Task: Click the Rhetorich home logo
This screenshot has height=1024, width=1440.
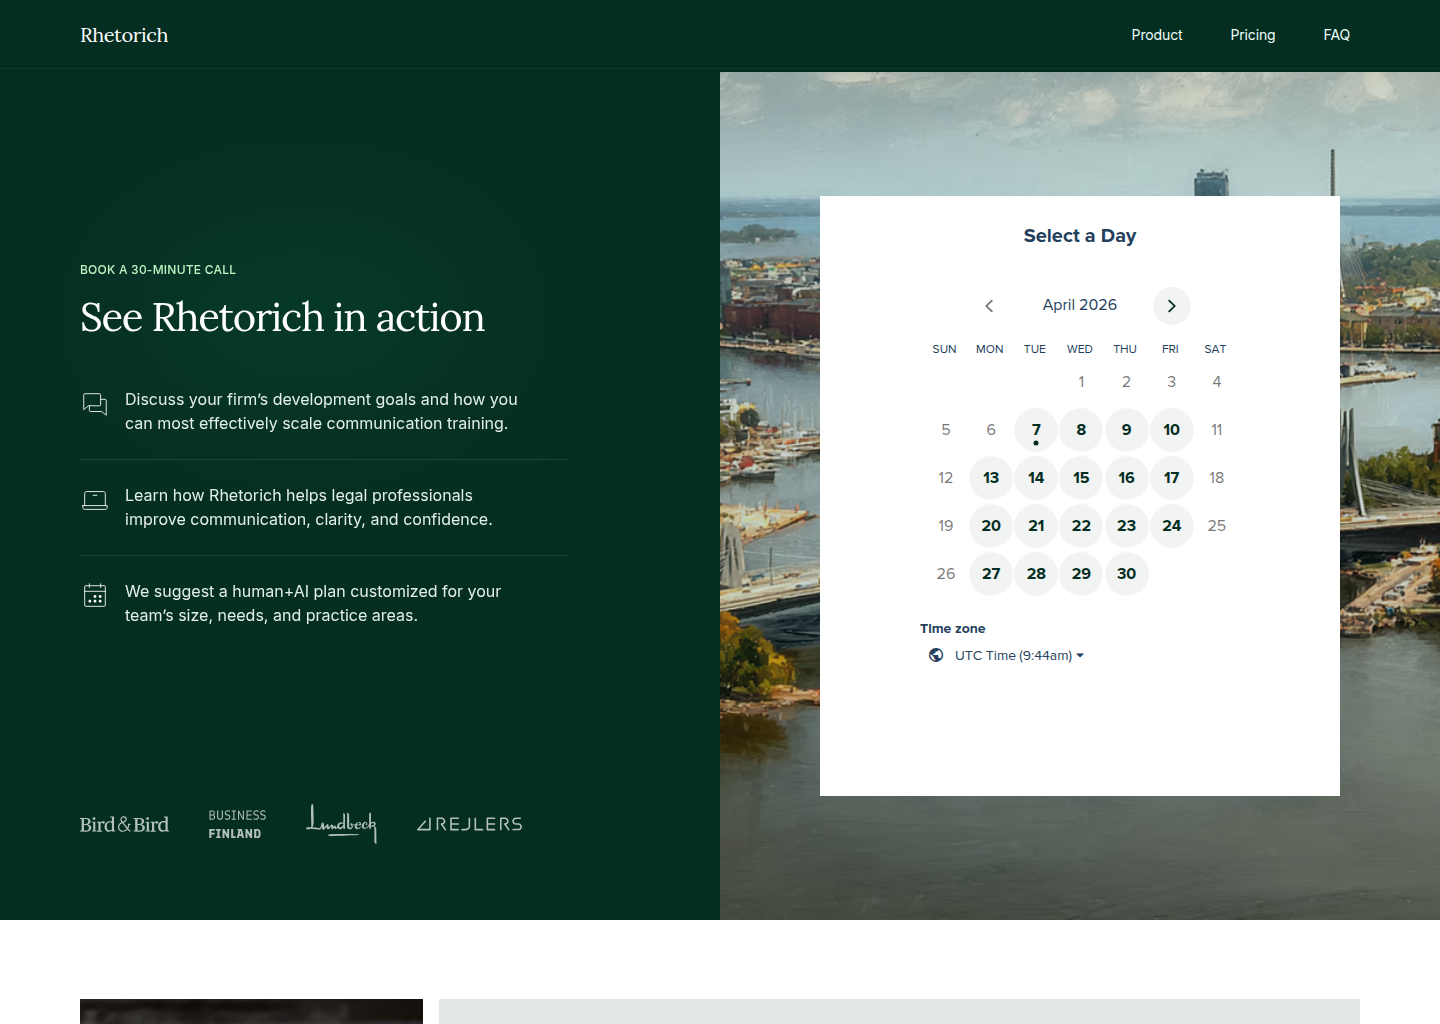Action: pyautogui.click(x=124, y=35)
